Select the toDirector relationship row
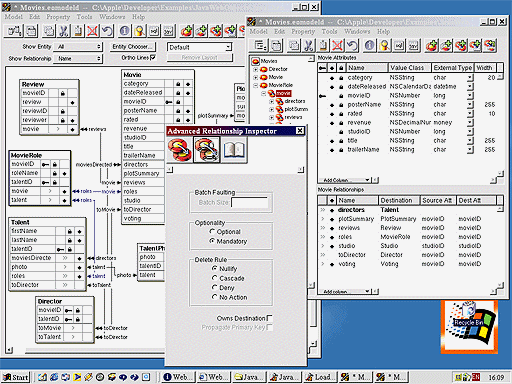 pyautogui.click(x=408, y=255)
